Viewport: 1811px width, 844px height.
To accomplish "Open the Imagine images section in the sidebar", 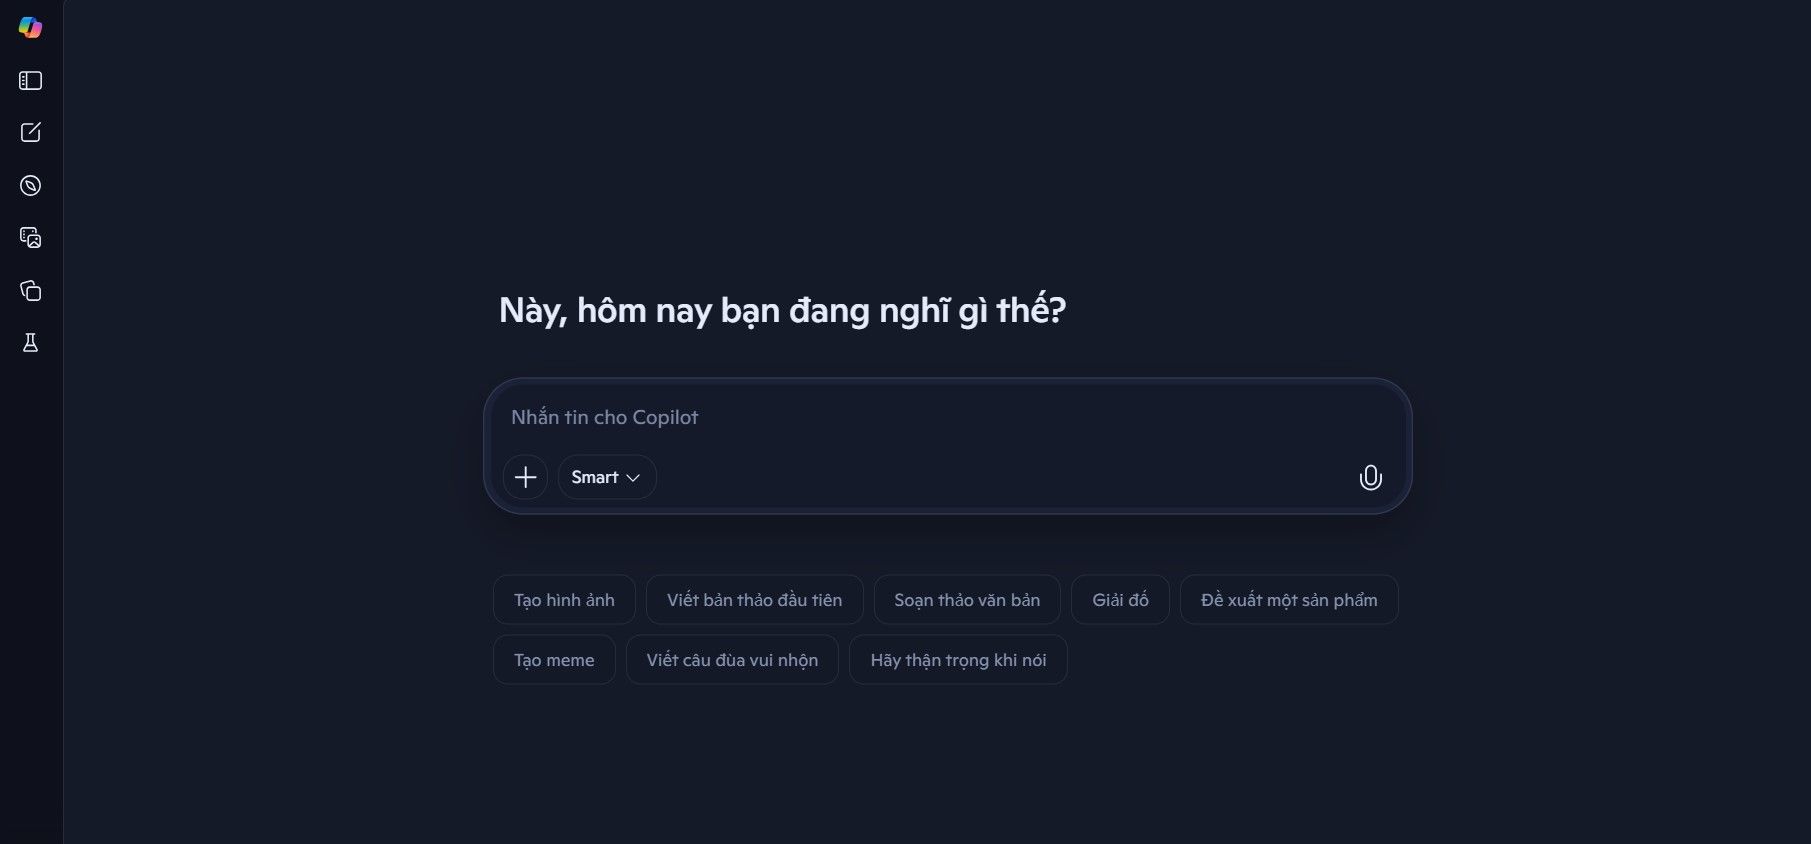I will [30, 238].
